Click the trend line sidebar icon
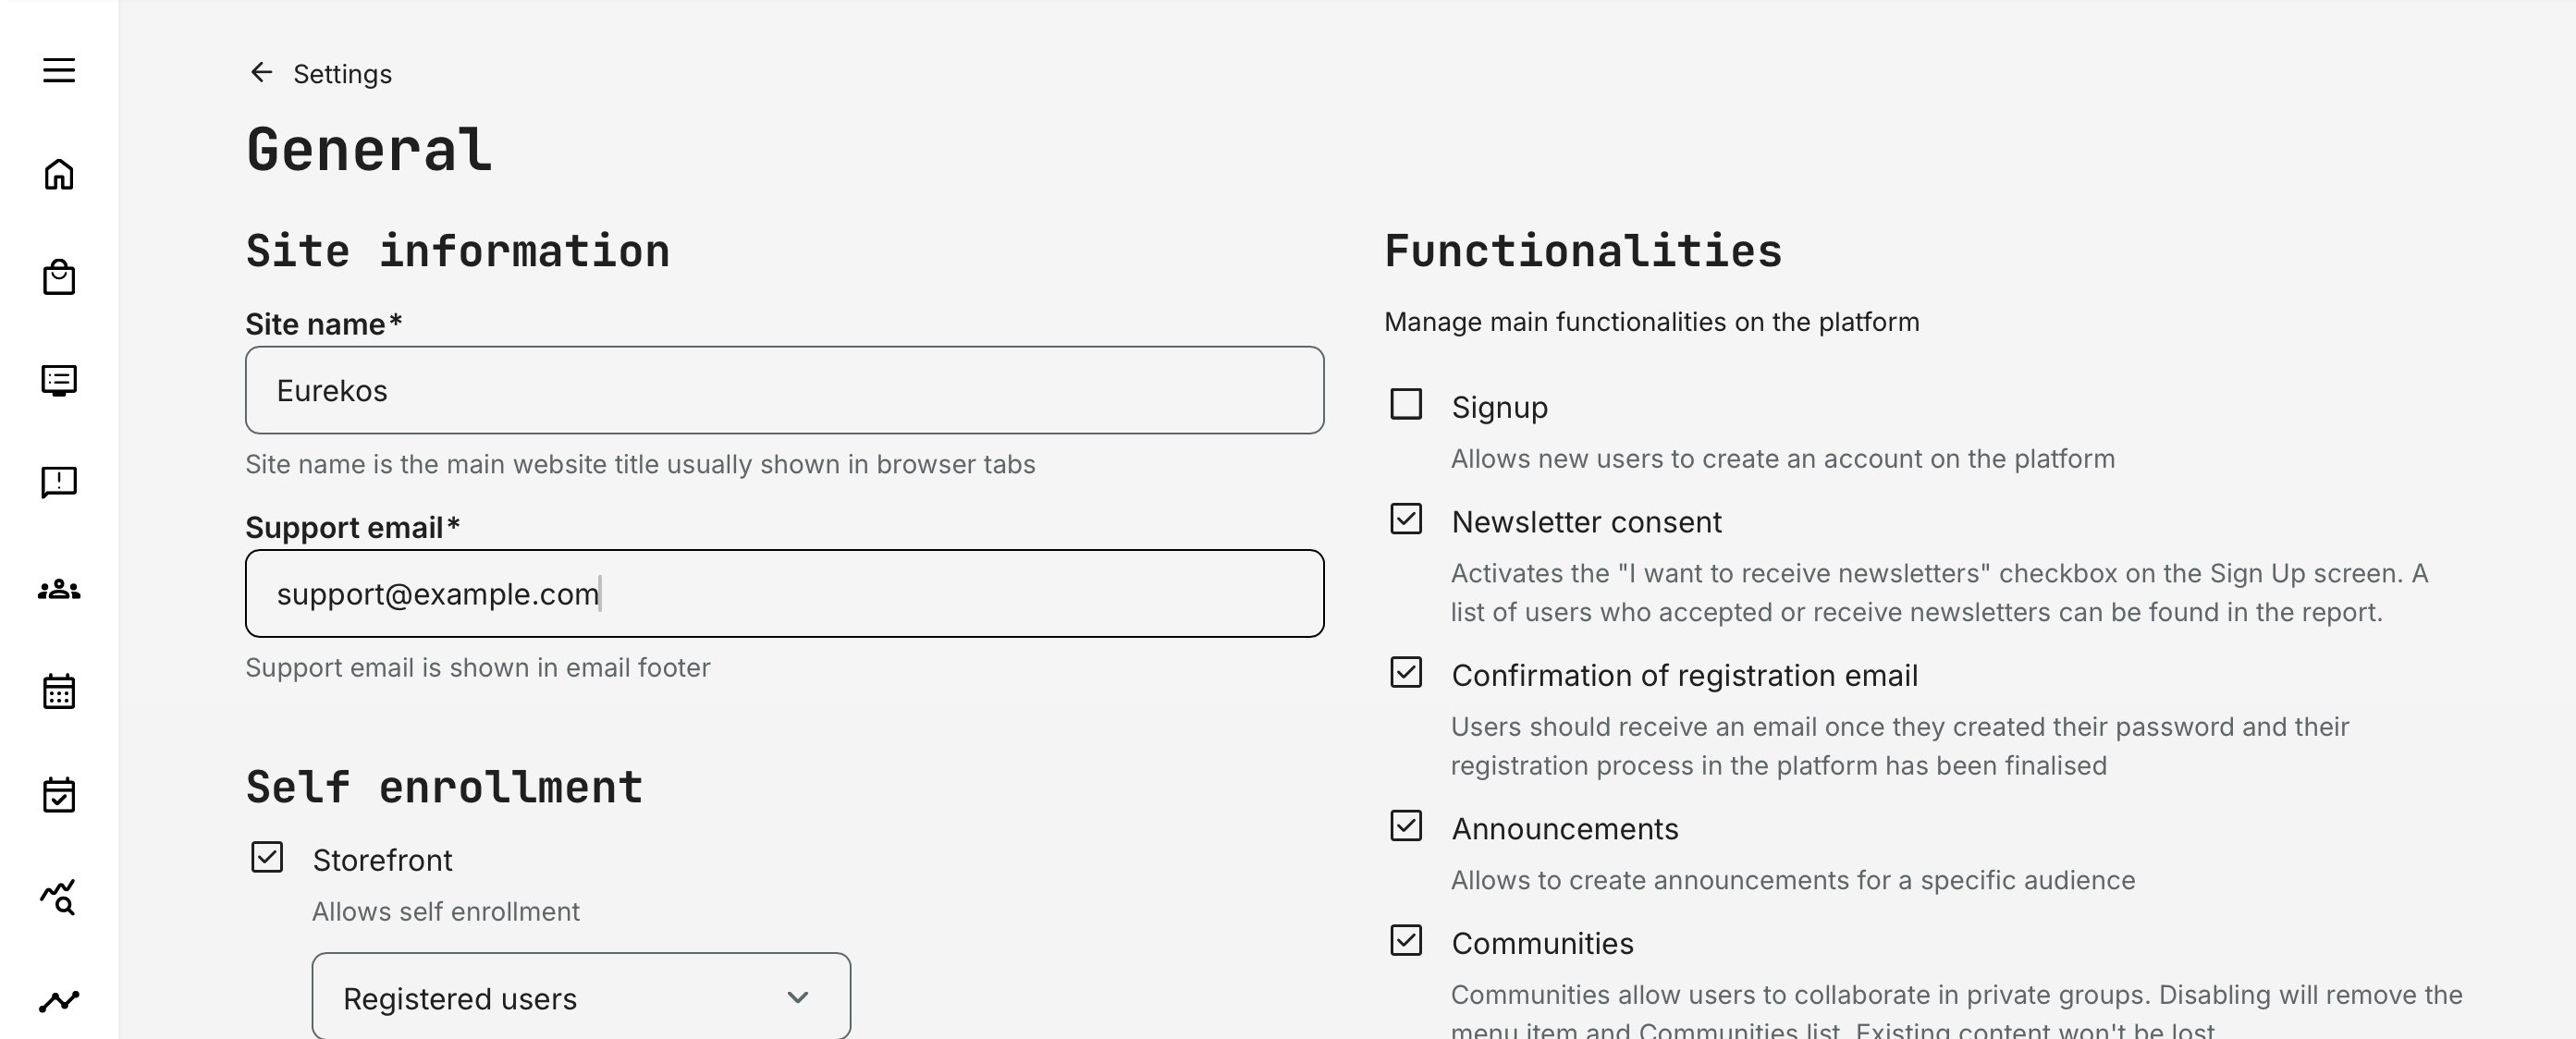 (x=59, y=1001)
